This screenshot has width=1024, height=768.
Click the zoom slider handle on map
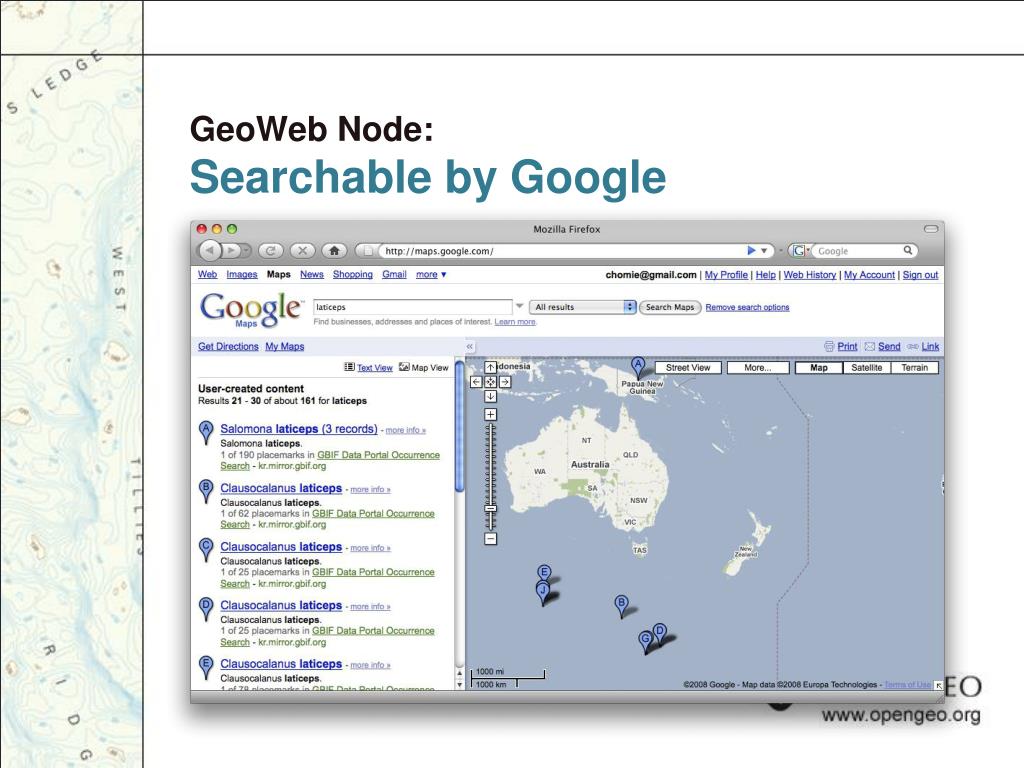click(x=490, y=508)
